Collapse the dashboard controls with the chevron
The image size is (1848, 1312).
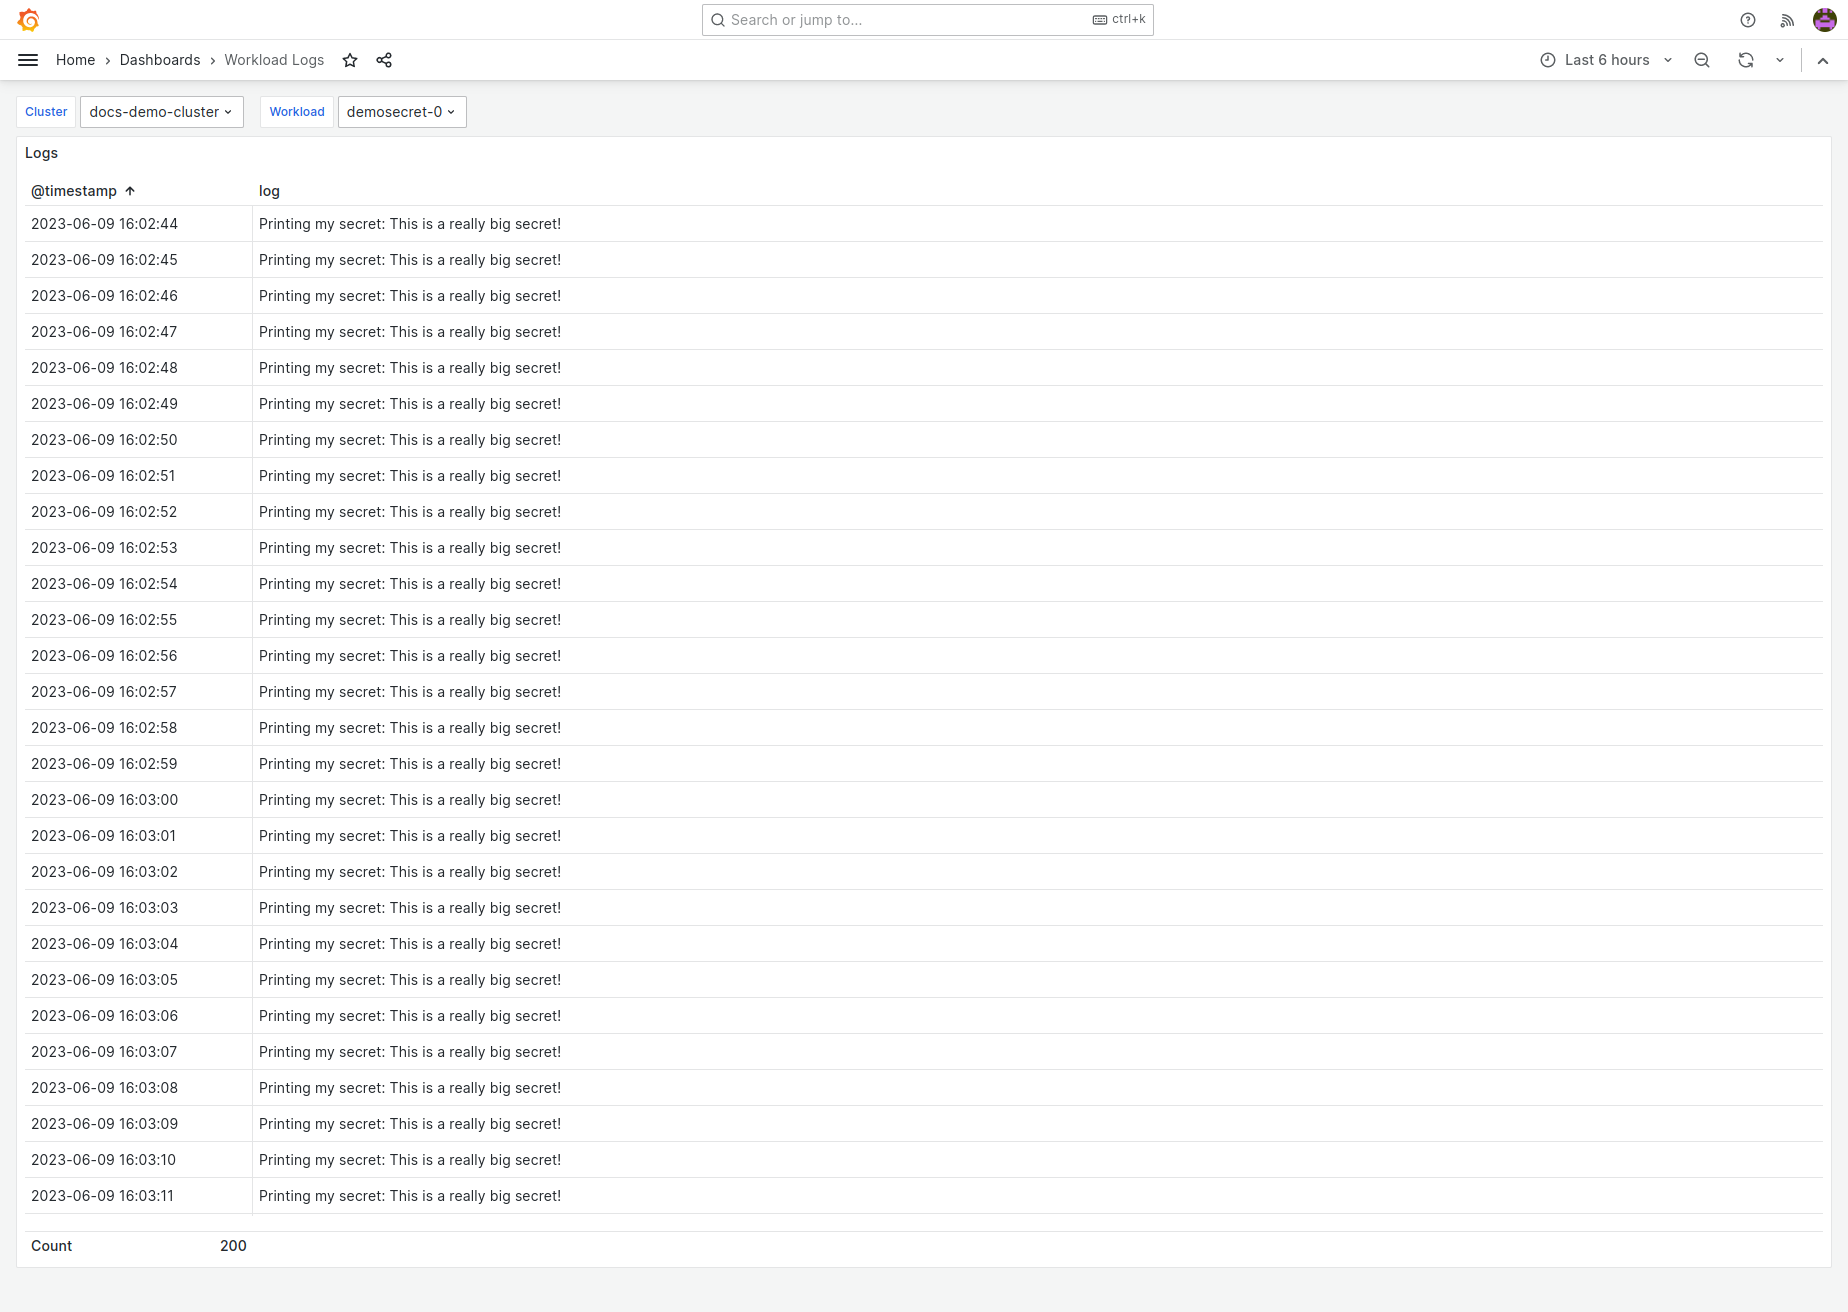pos(1822,60)
